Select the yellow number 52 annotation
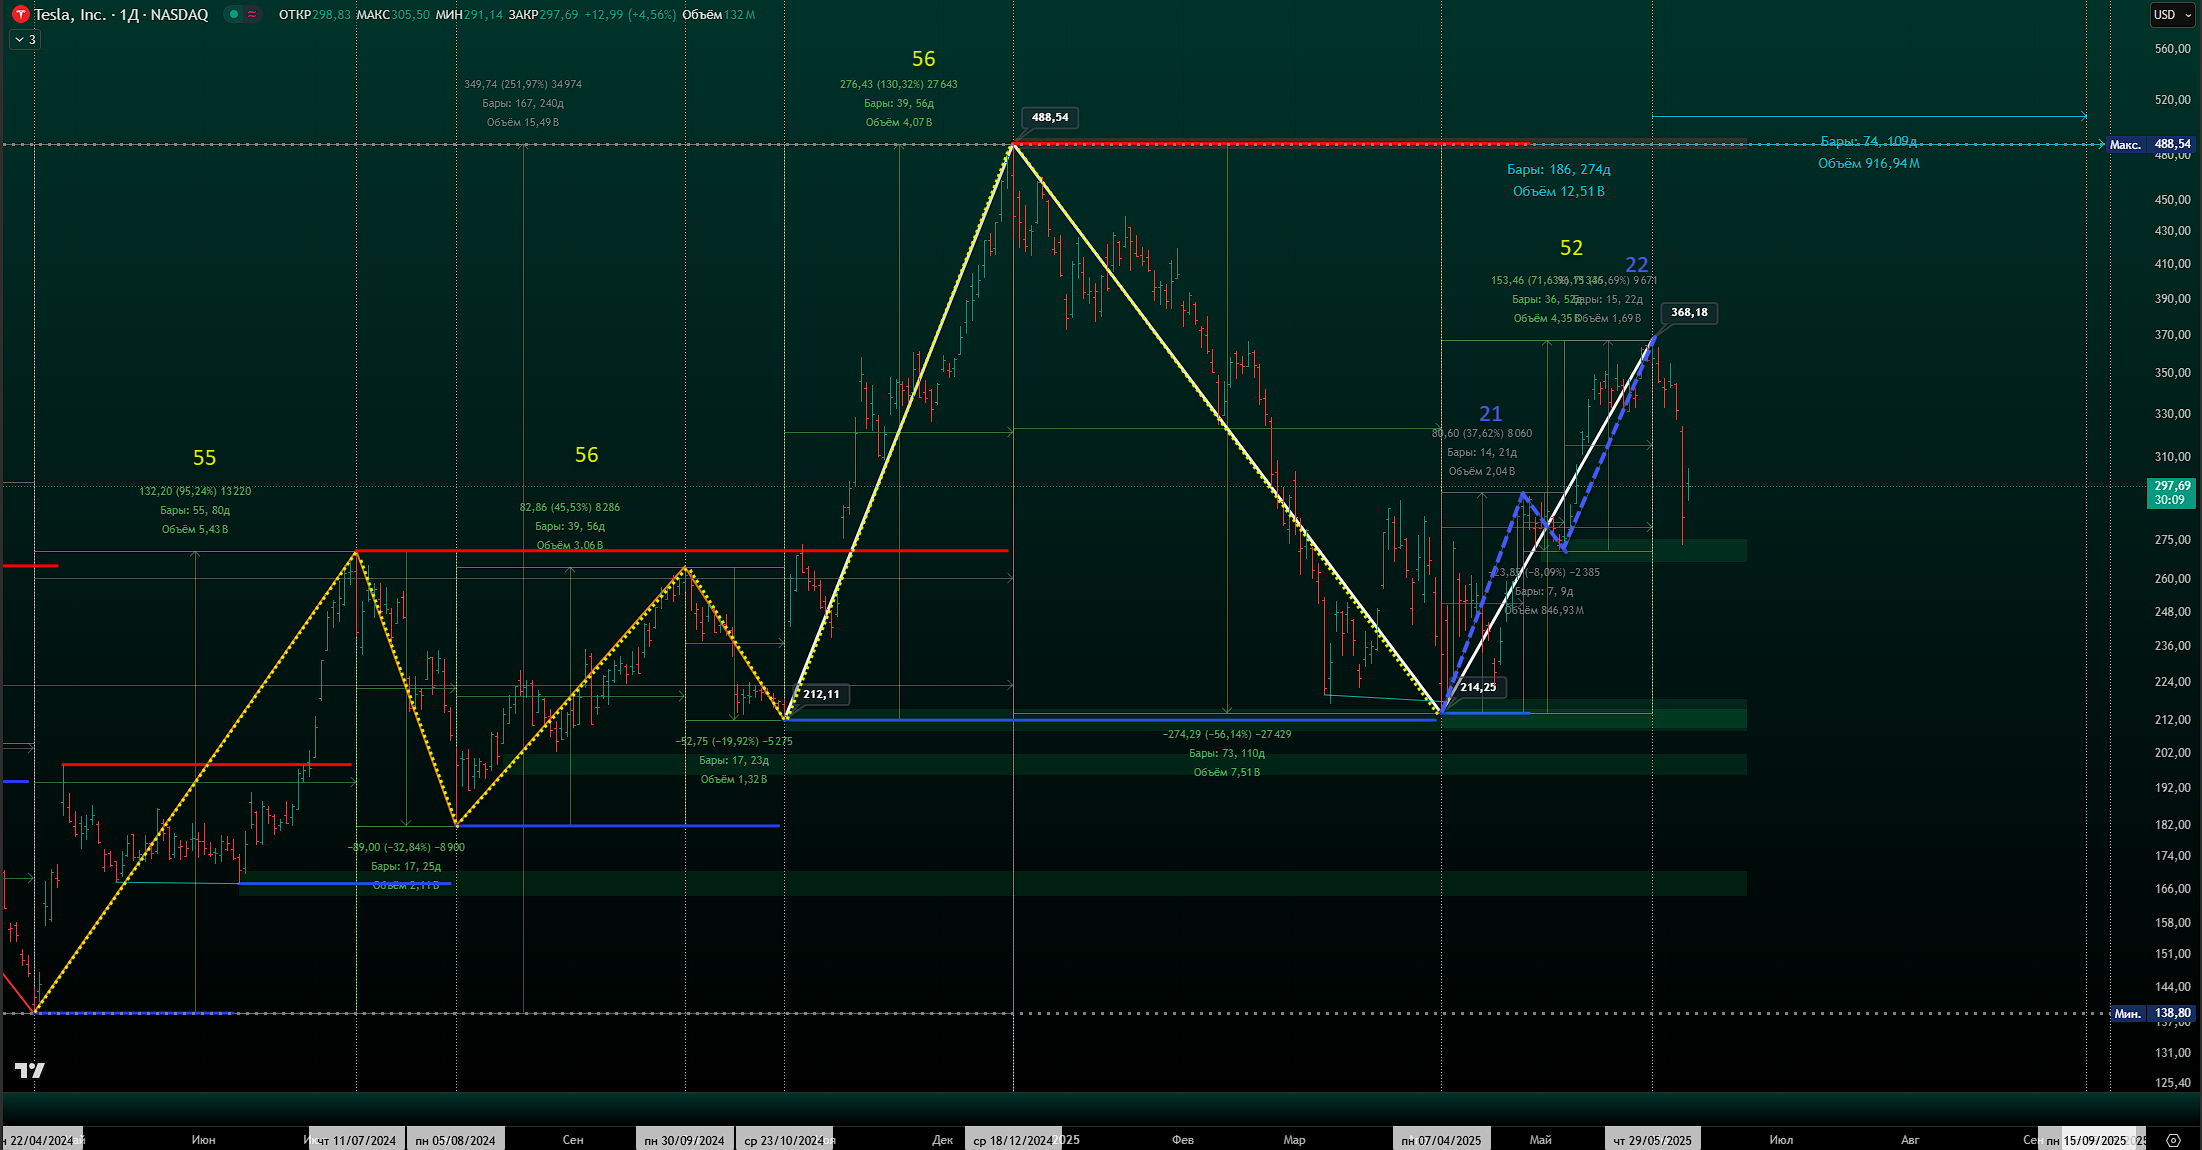The width and height of the screenshot is (2202, 1150). coord(1571,248)
